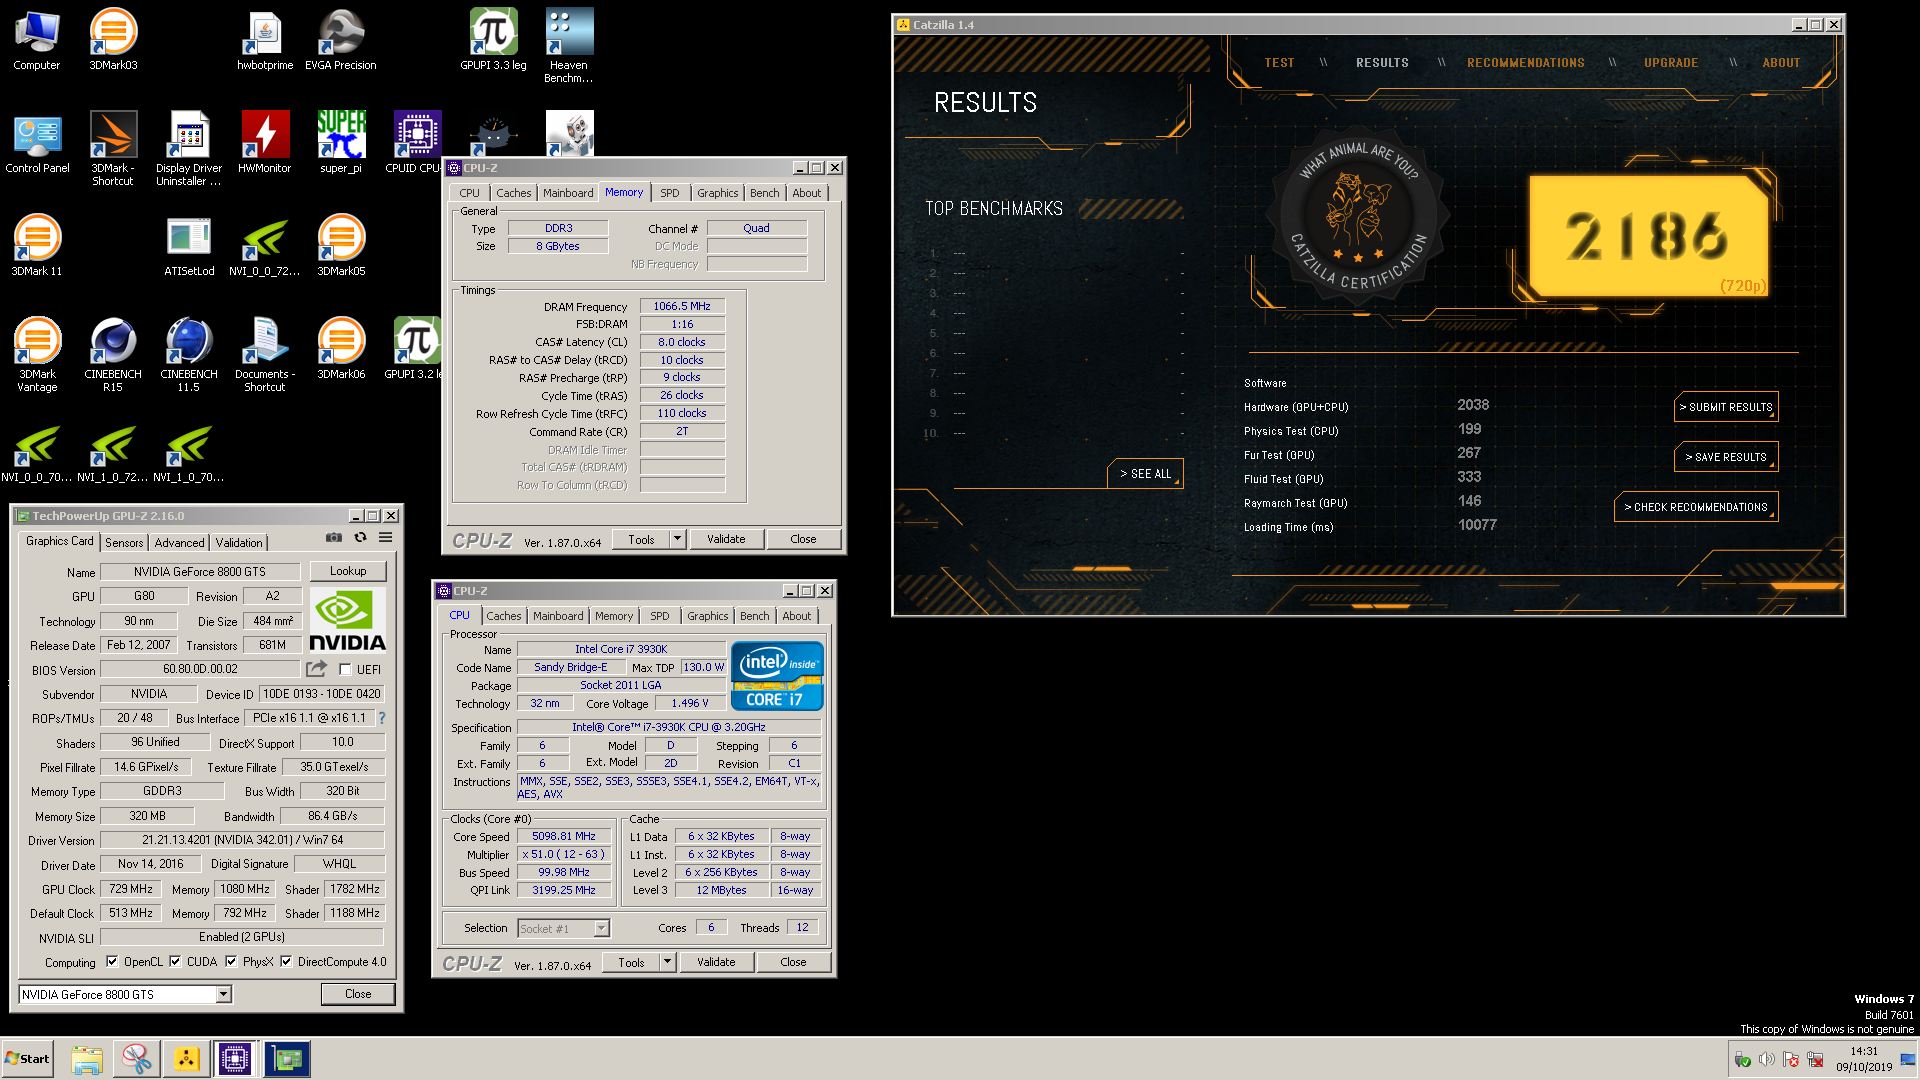The image size is (1920, 1080).
Task: Click DRAM Frequency value field
Action: [x=682, y=306]
